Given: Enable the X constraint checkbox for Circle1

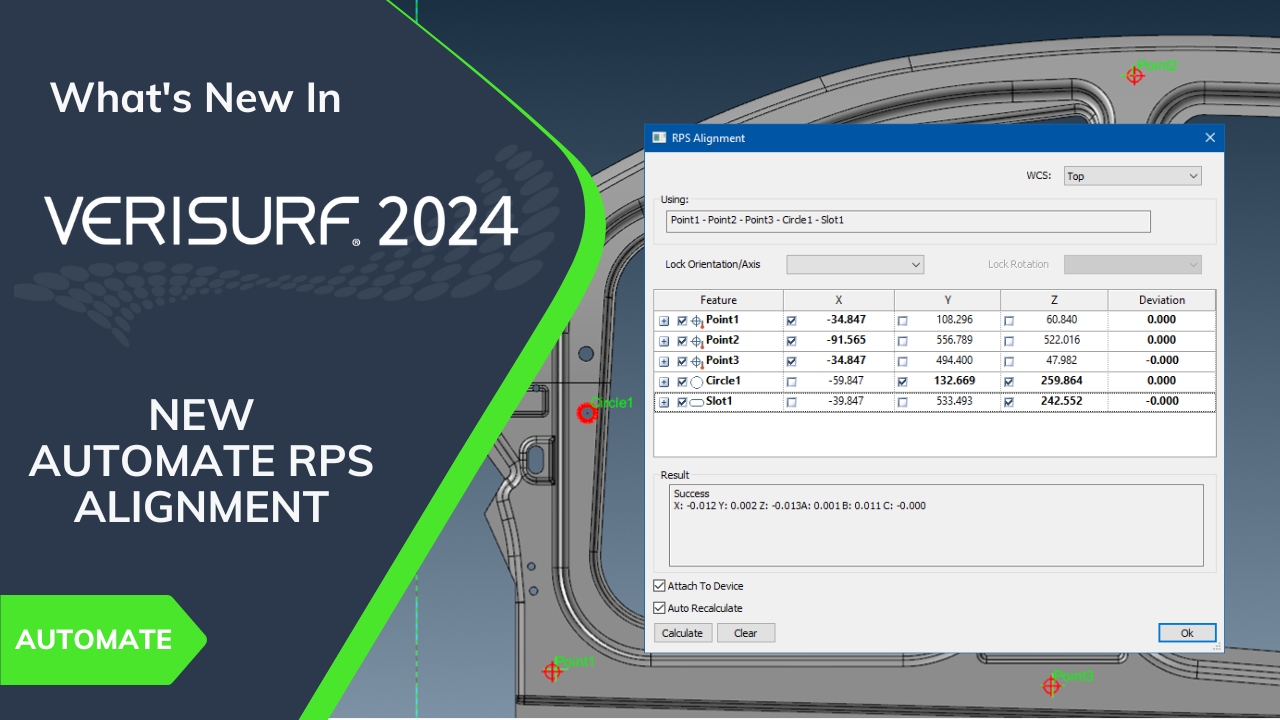Looking at the screenshot, I should 792,382.
